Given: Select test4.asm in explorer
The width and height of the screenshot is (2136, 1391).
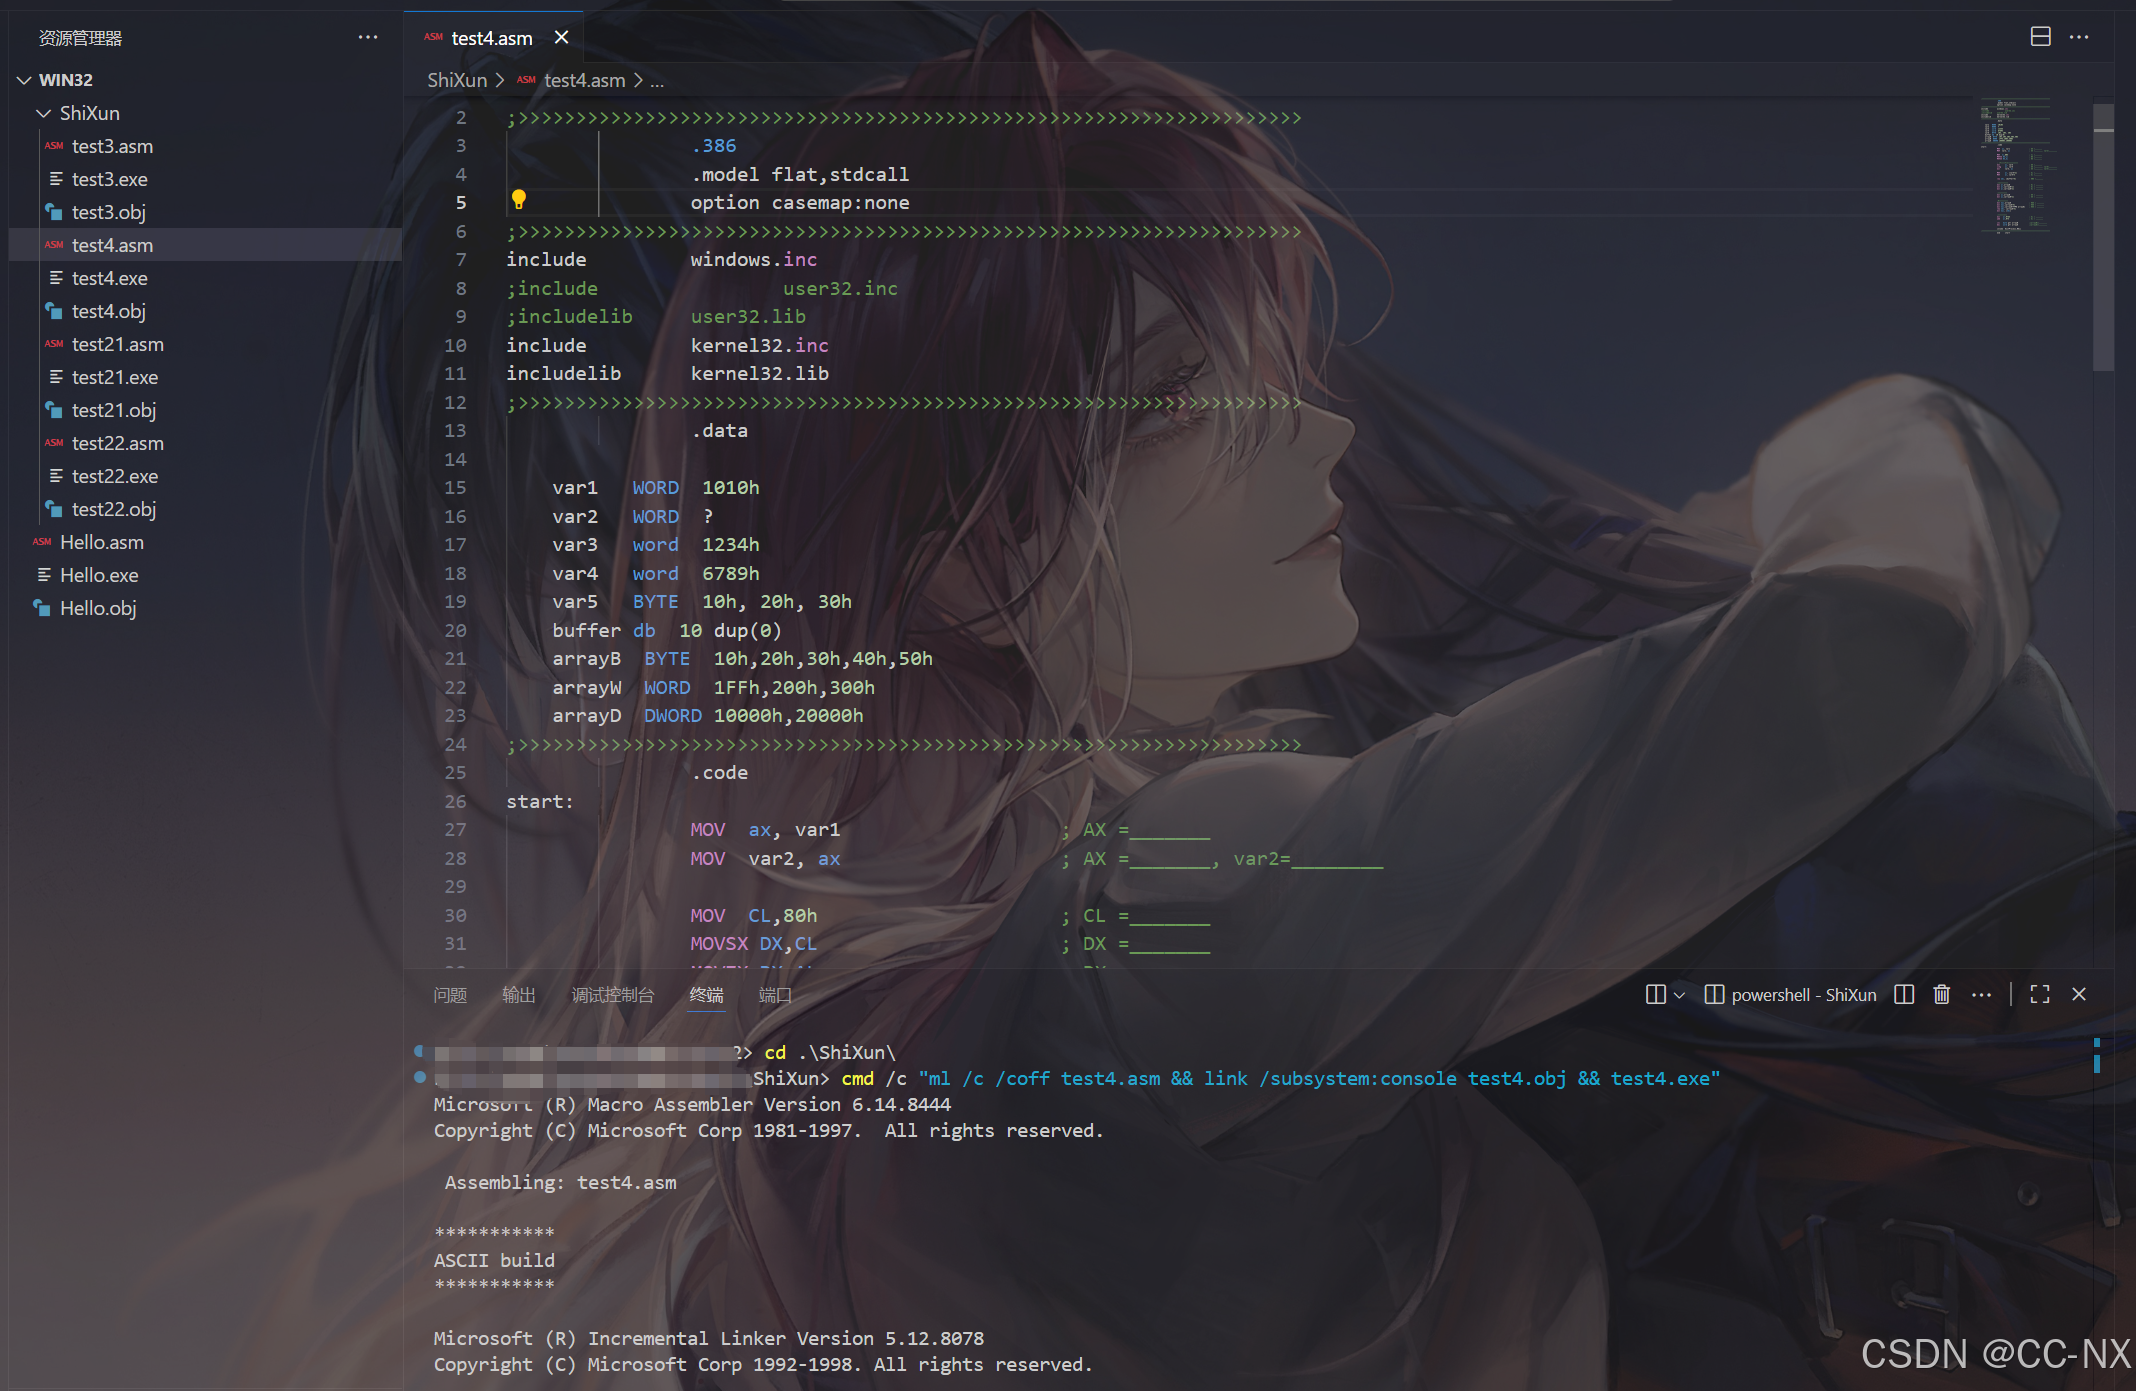Looking at the screenshot, I should coord(205,245).
